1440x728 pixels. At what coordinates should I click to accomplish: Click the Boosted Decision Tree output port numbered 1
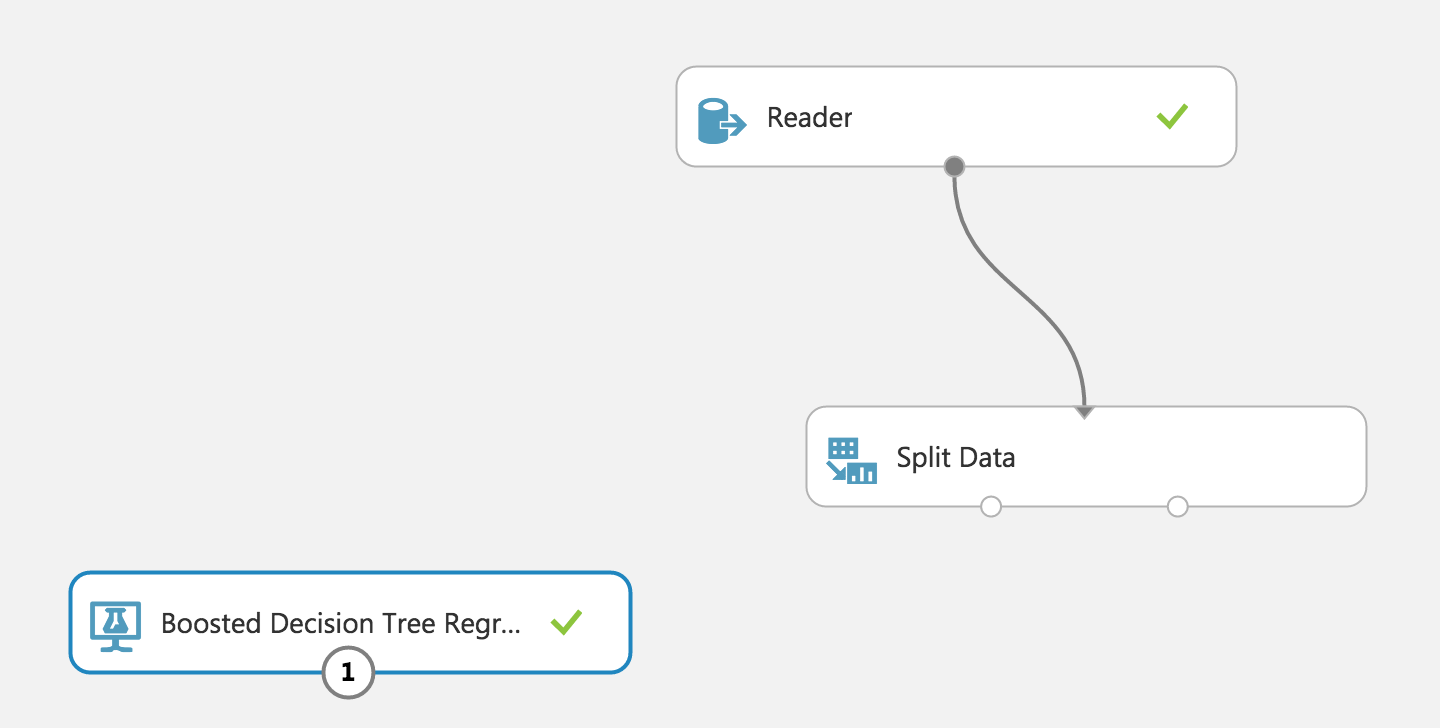coord(348,673)
